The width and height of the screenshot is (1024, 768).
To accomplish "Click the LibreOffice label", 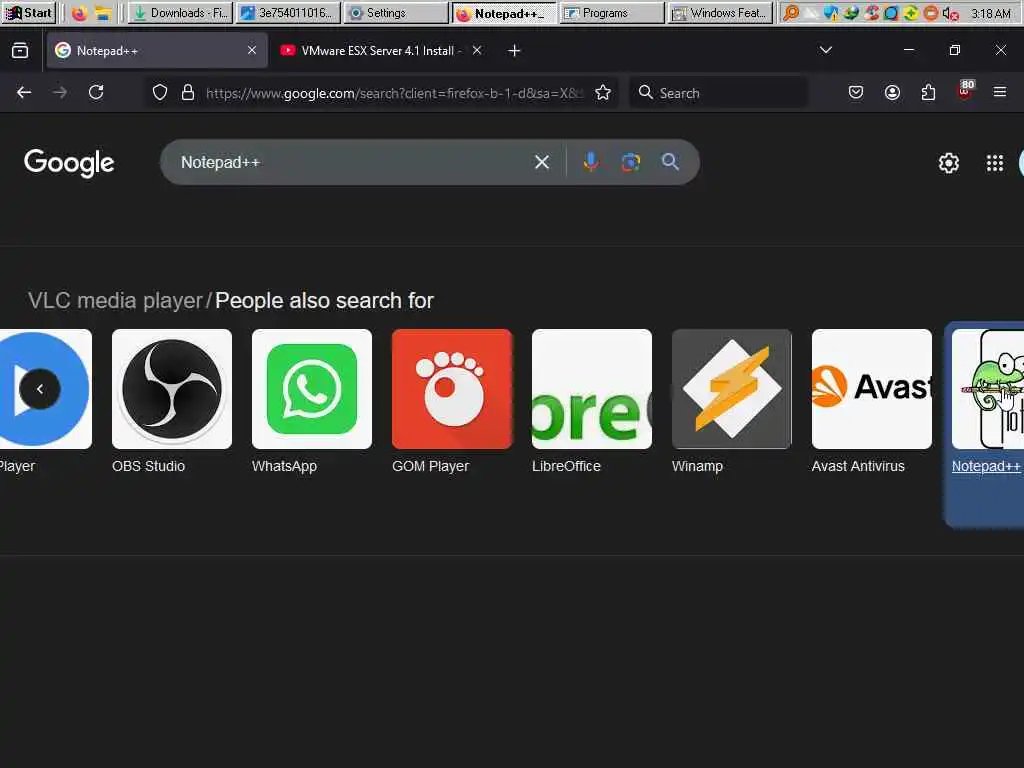I will (566, 466).
